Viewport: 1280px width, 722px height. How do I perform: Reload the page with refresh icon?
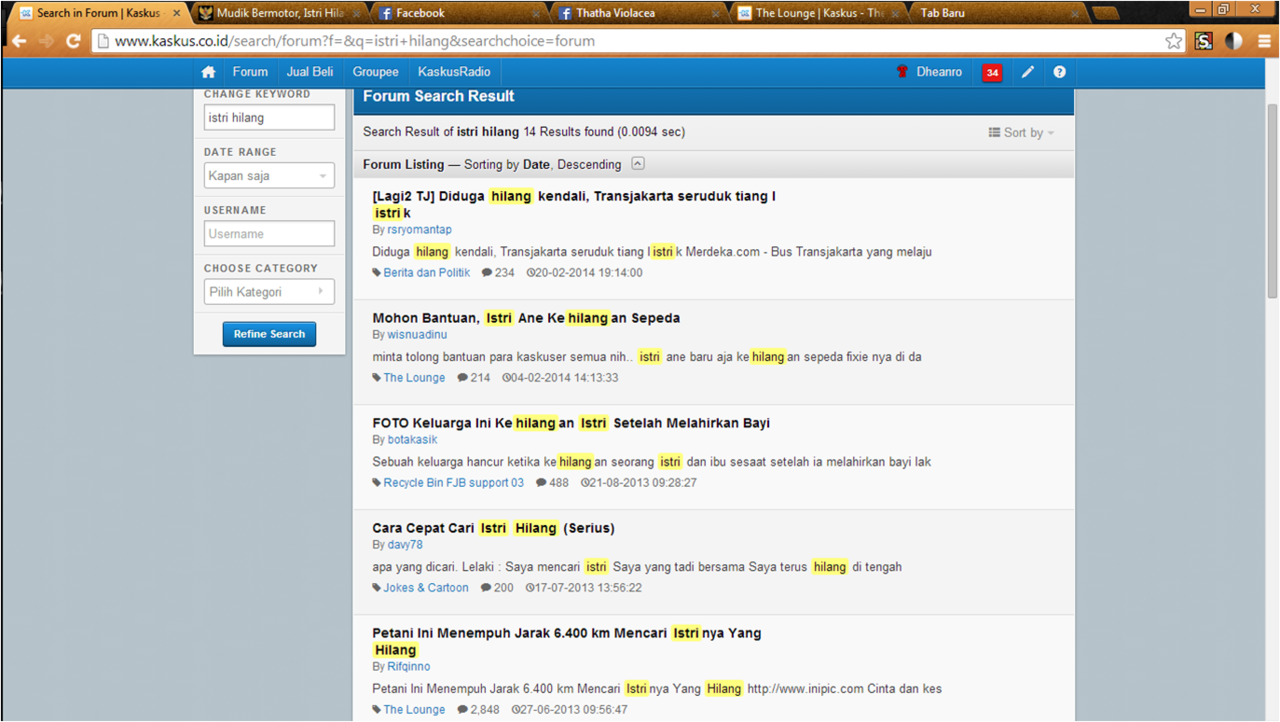73,41
